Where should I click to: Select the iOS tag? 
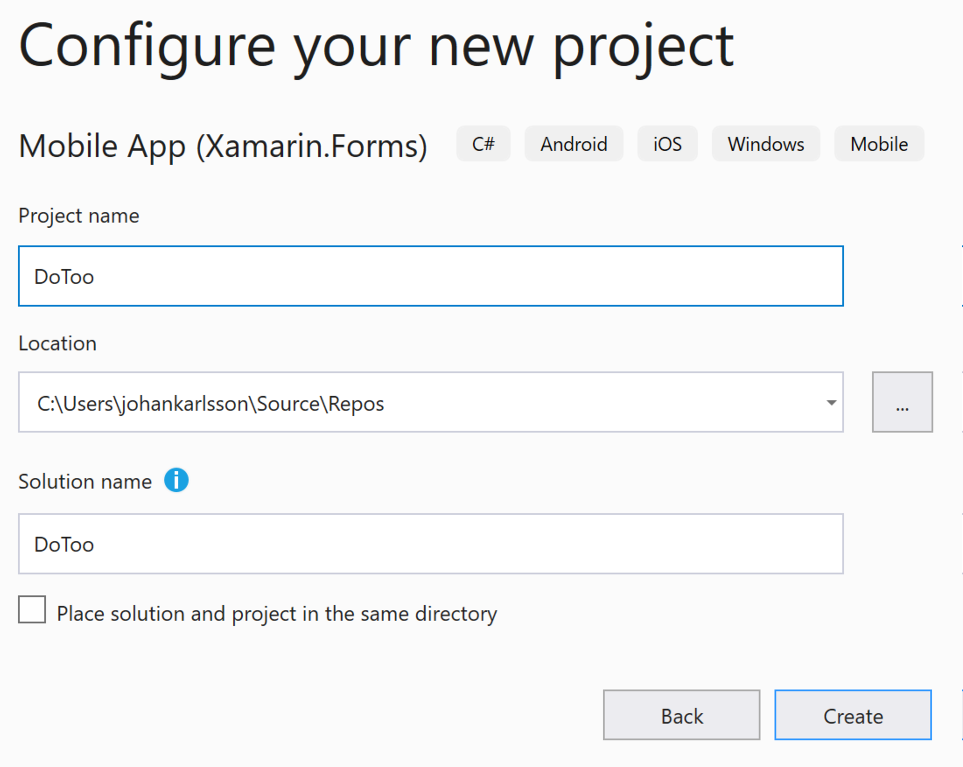coord(668,144)
